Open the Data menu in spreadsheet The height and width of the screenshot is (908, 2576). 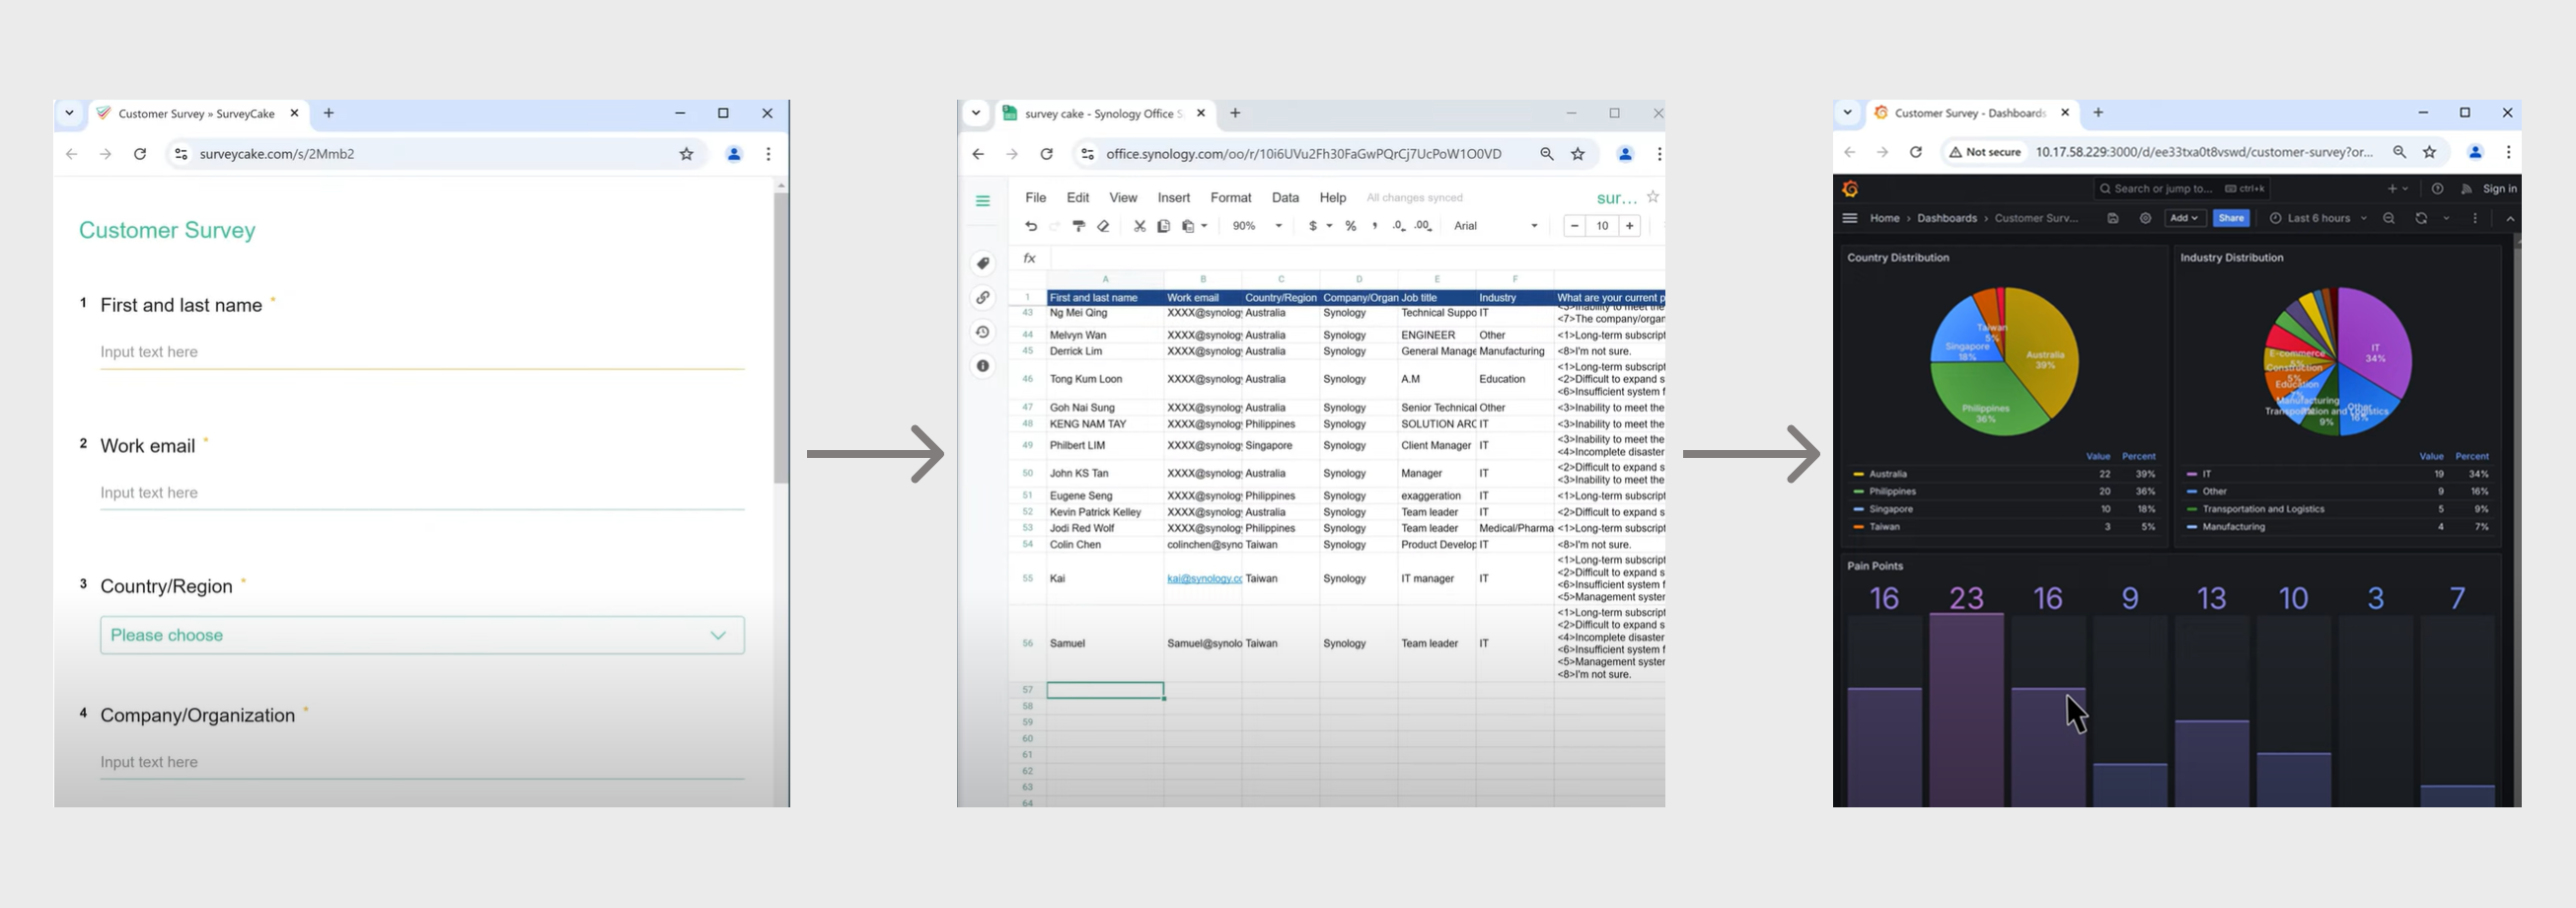coord(1285,198)
